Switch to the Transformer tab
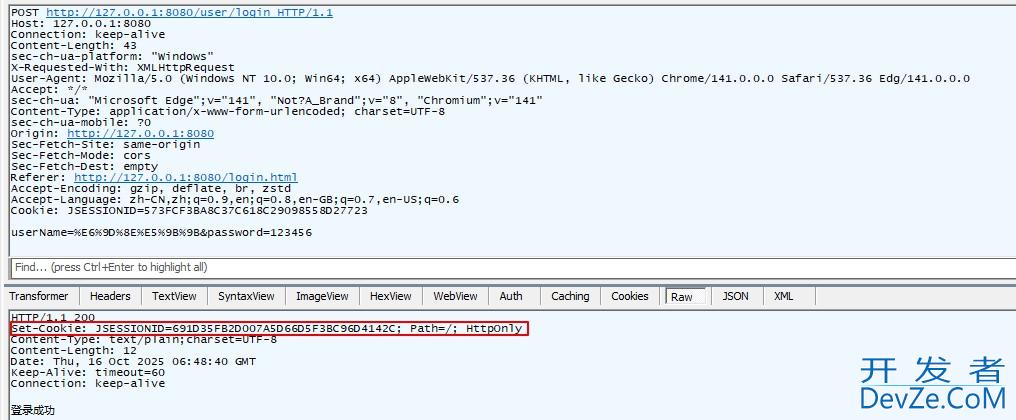Viewport: 1016px width, 420px height. click(39, 296)
